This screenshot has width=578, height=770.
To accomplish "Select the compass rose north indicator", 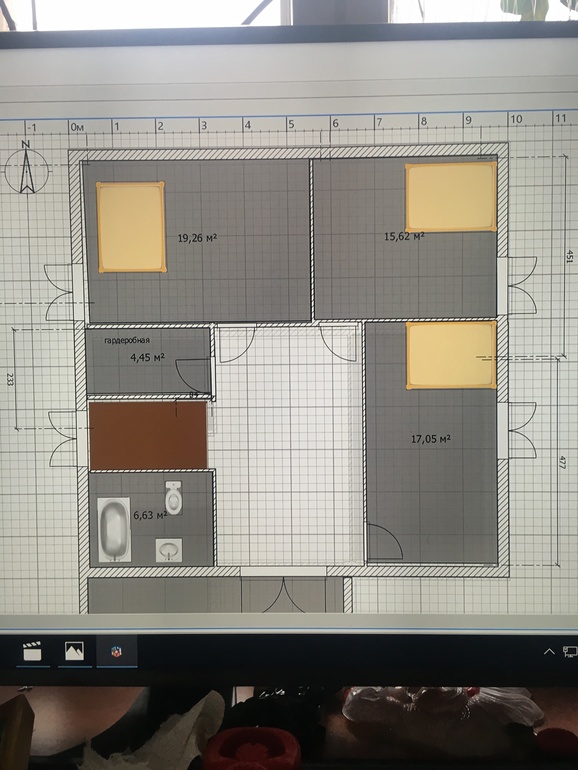I will pyautogui.click(x=27, y=167).
